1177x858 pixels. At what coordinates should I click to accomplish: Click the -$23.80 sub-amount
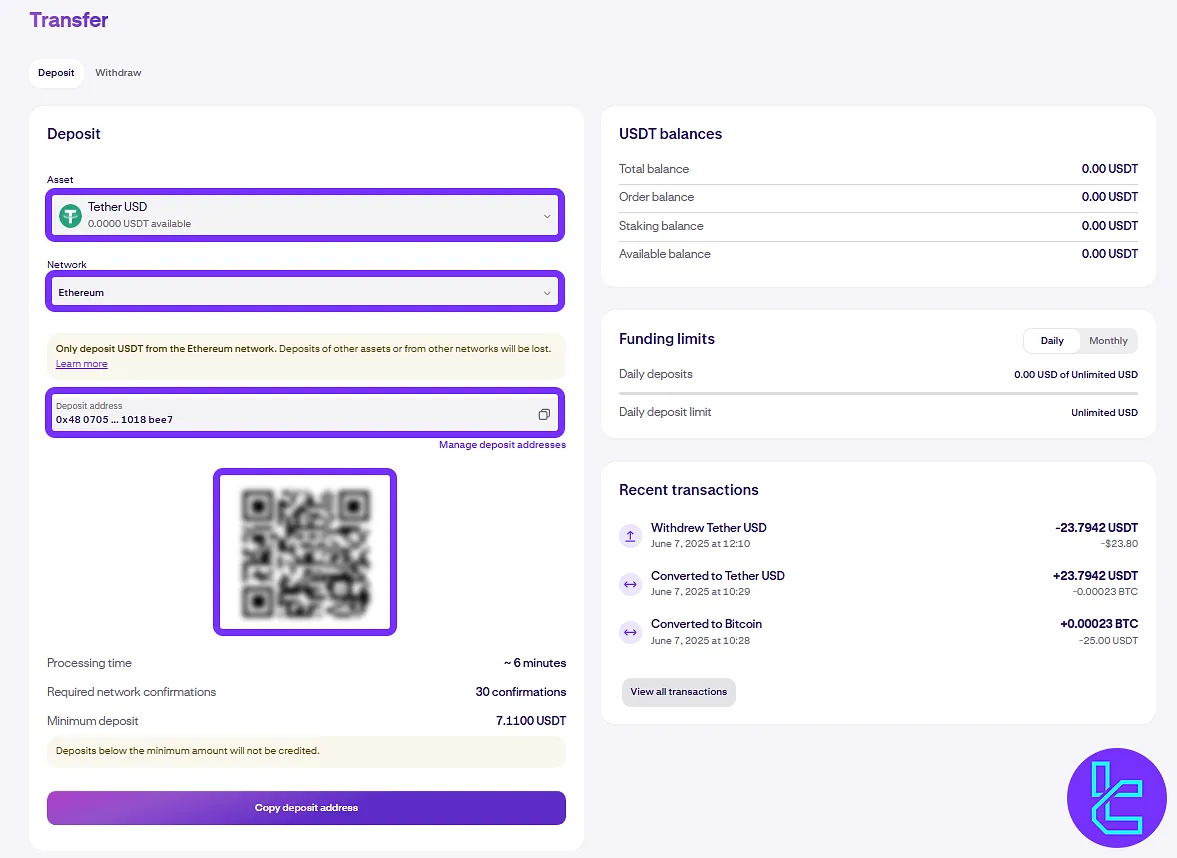click(x=1119, y=543)
